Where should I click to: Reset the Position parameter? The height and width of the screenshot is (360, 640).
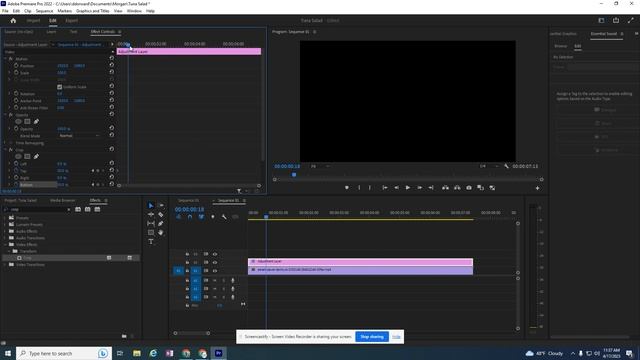[111, 65]
